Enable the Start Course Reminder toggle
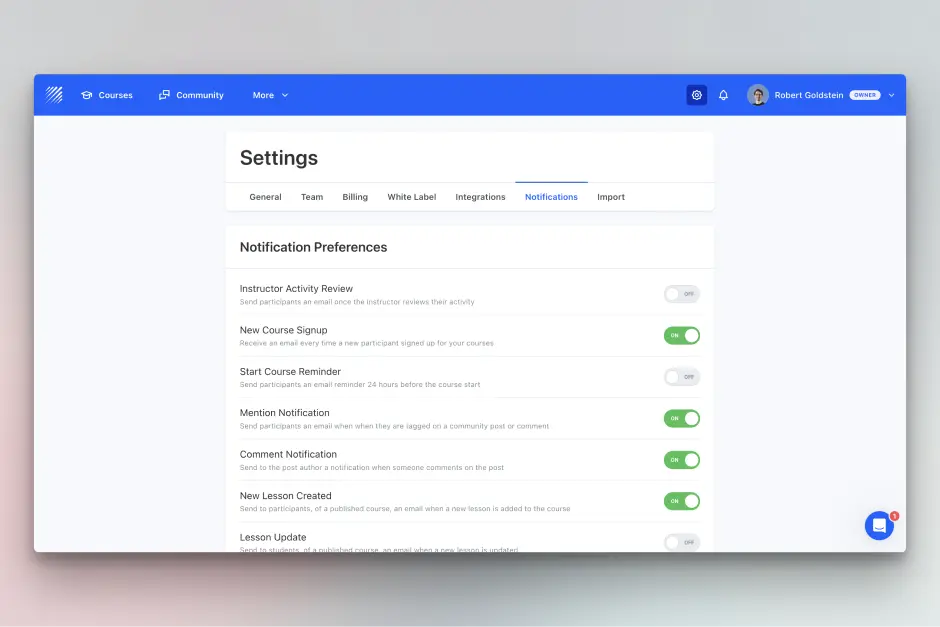Image resolution: width=940 pixels, height=627 pixels. (x=682, y=376)
